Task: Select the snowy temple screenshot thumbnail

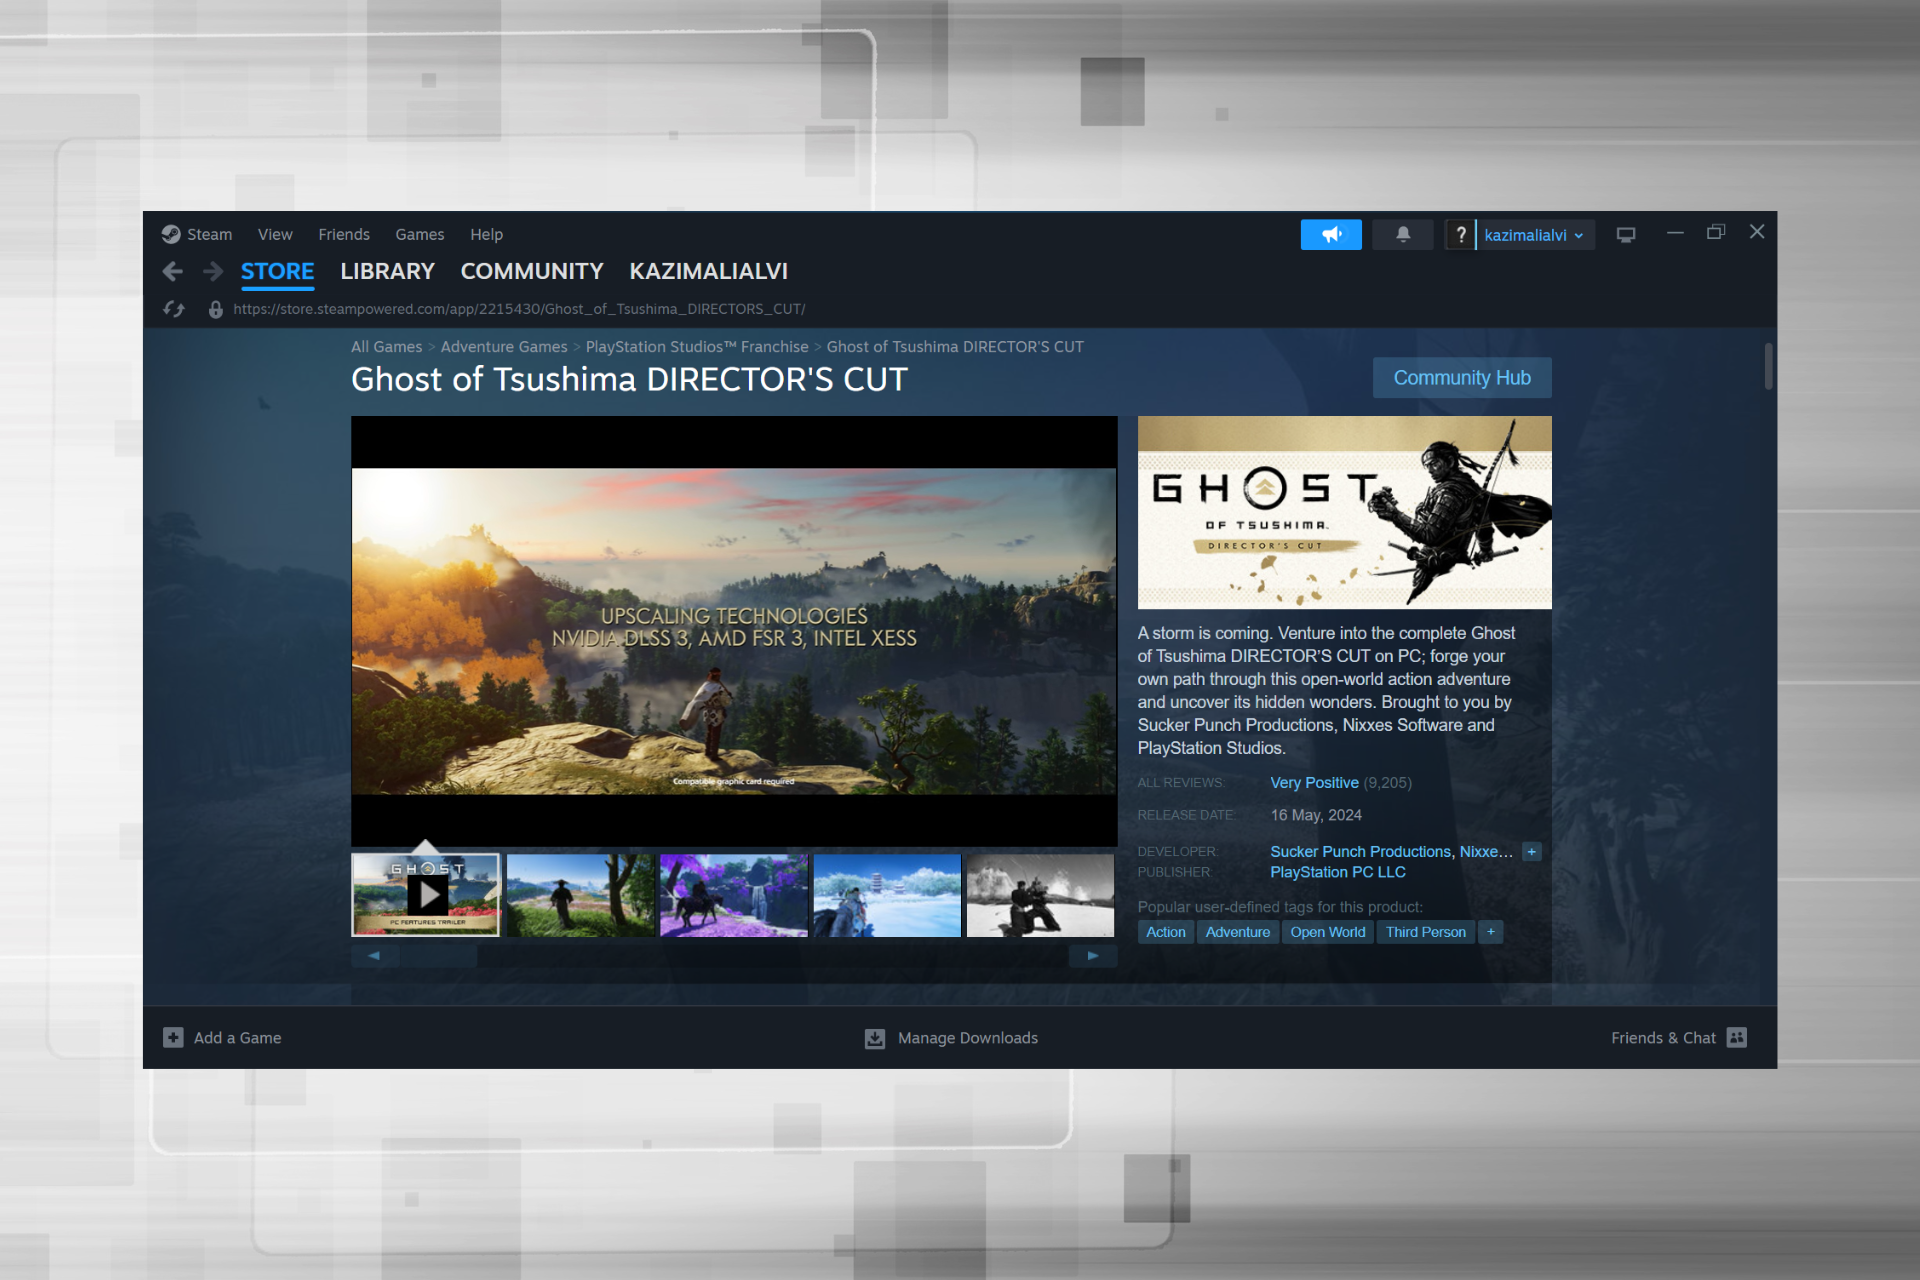Action: tap(887, 895)
